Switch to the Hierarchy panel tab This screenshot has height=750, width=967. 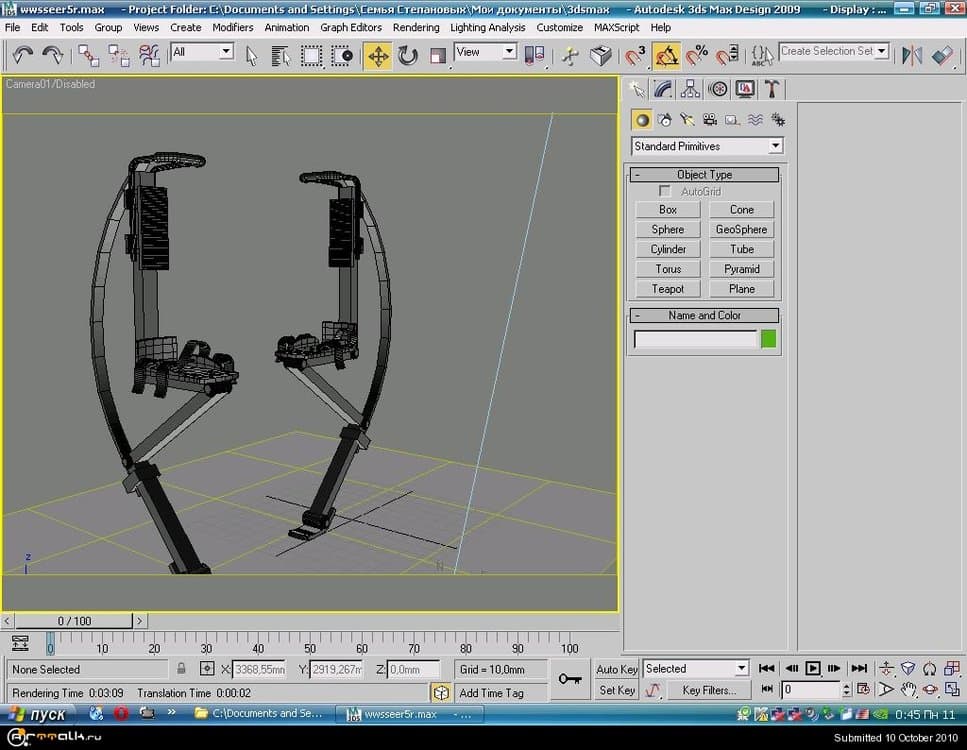tap(690, 90)
